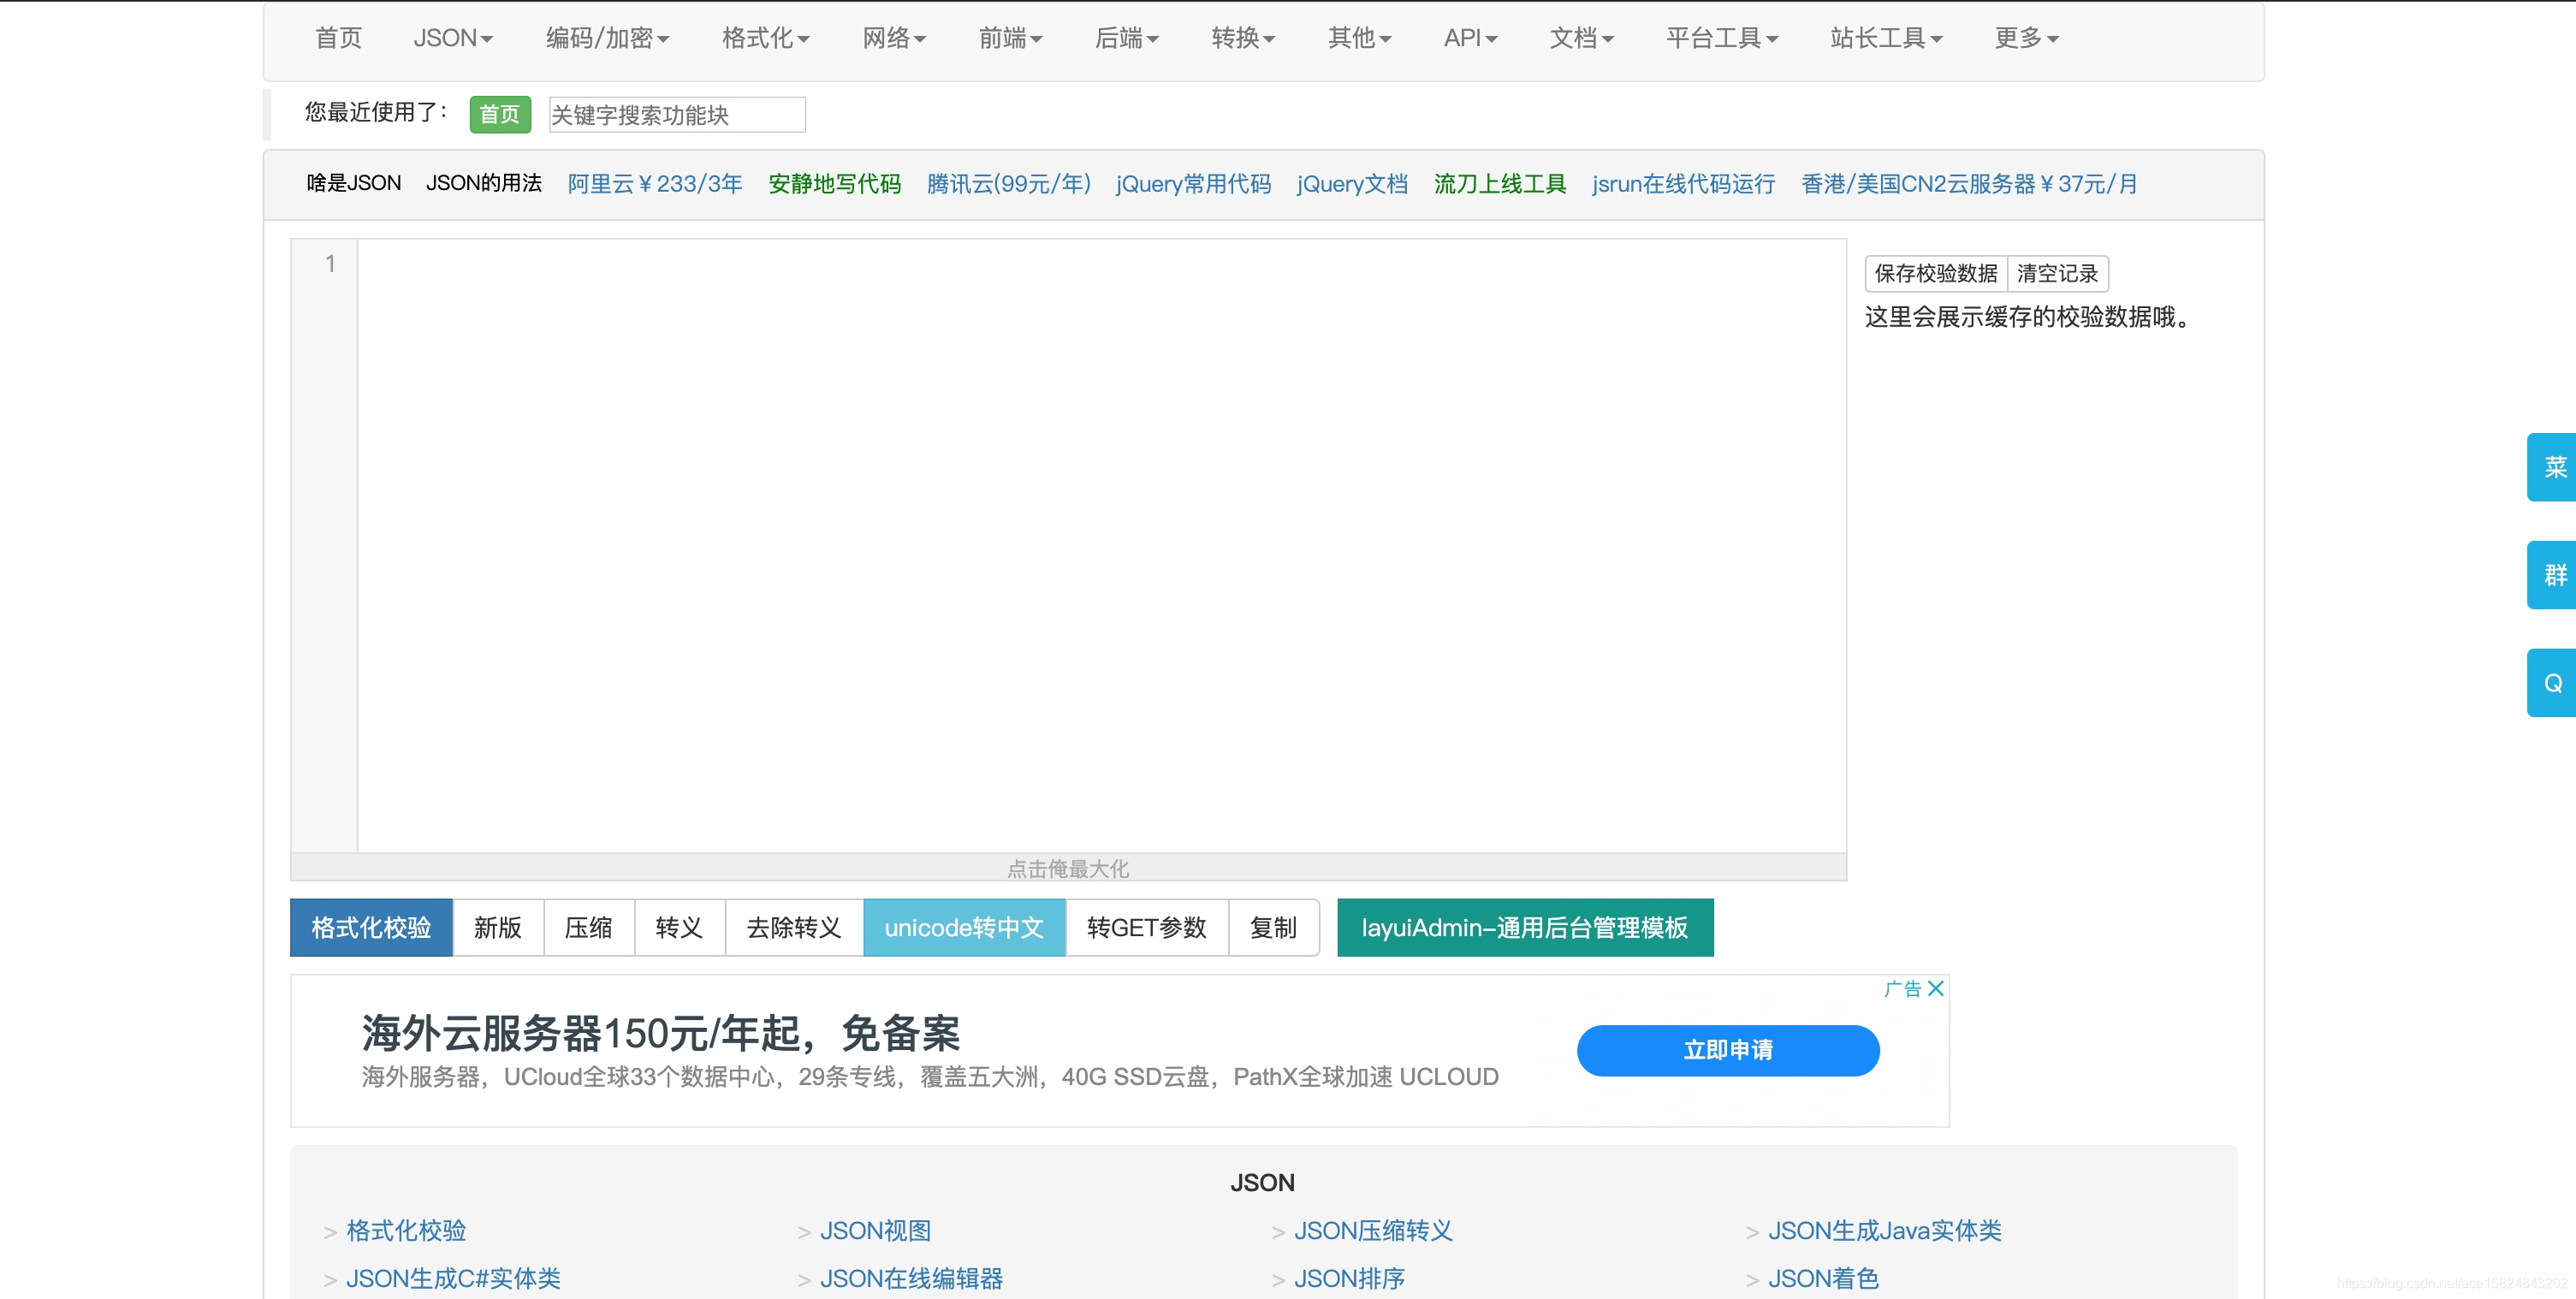2576x1299 pixels.
Task: Click line number 1 in editor gutter
Action: coord(330,263)
